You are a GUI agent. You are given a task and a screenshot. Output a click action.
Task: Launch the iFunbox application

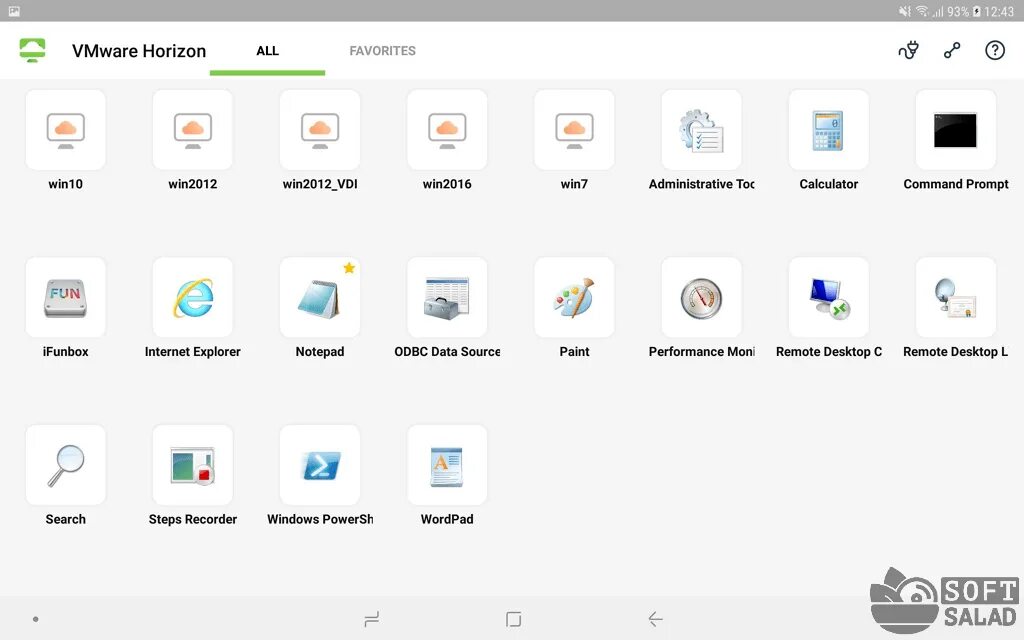pos(65,297)
